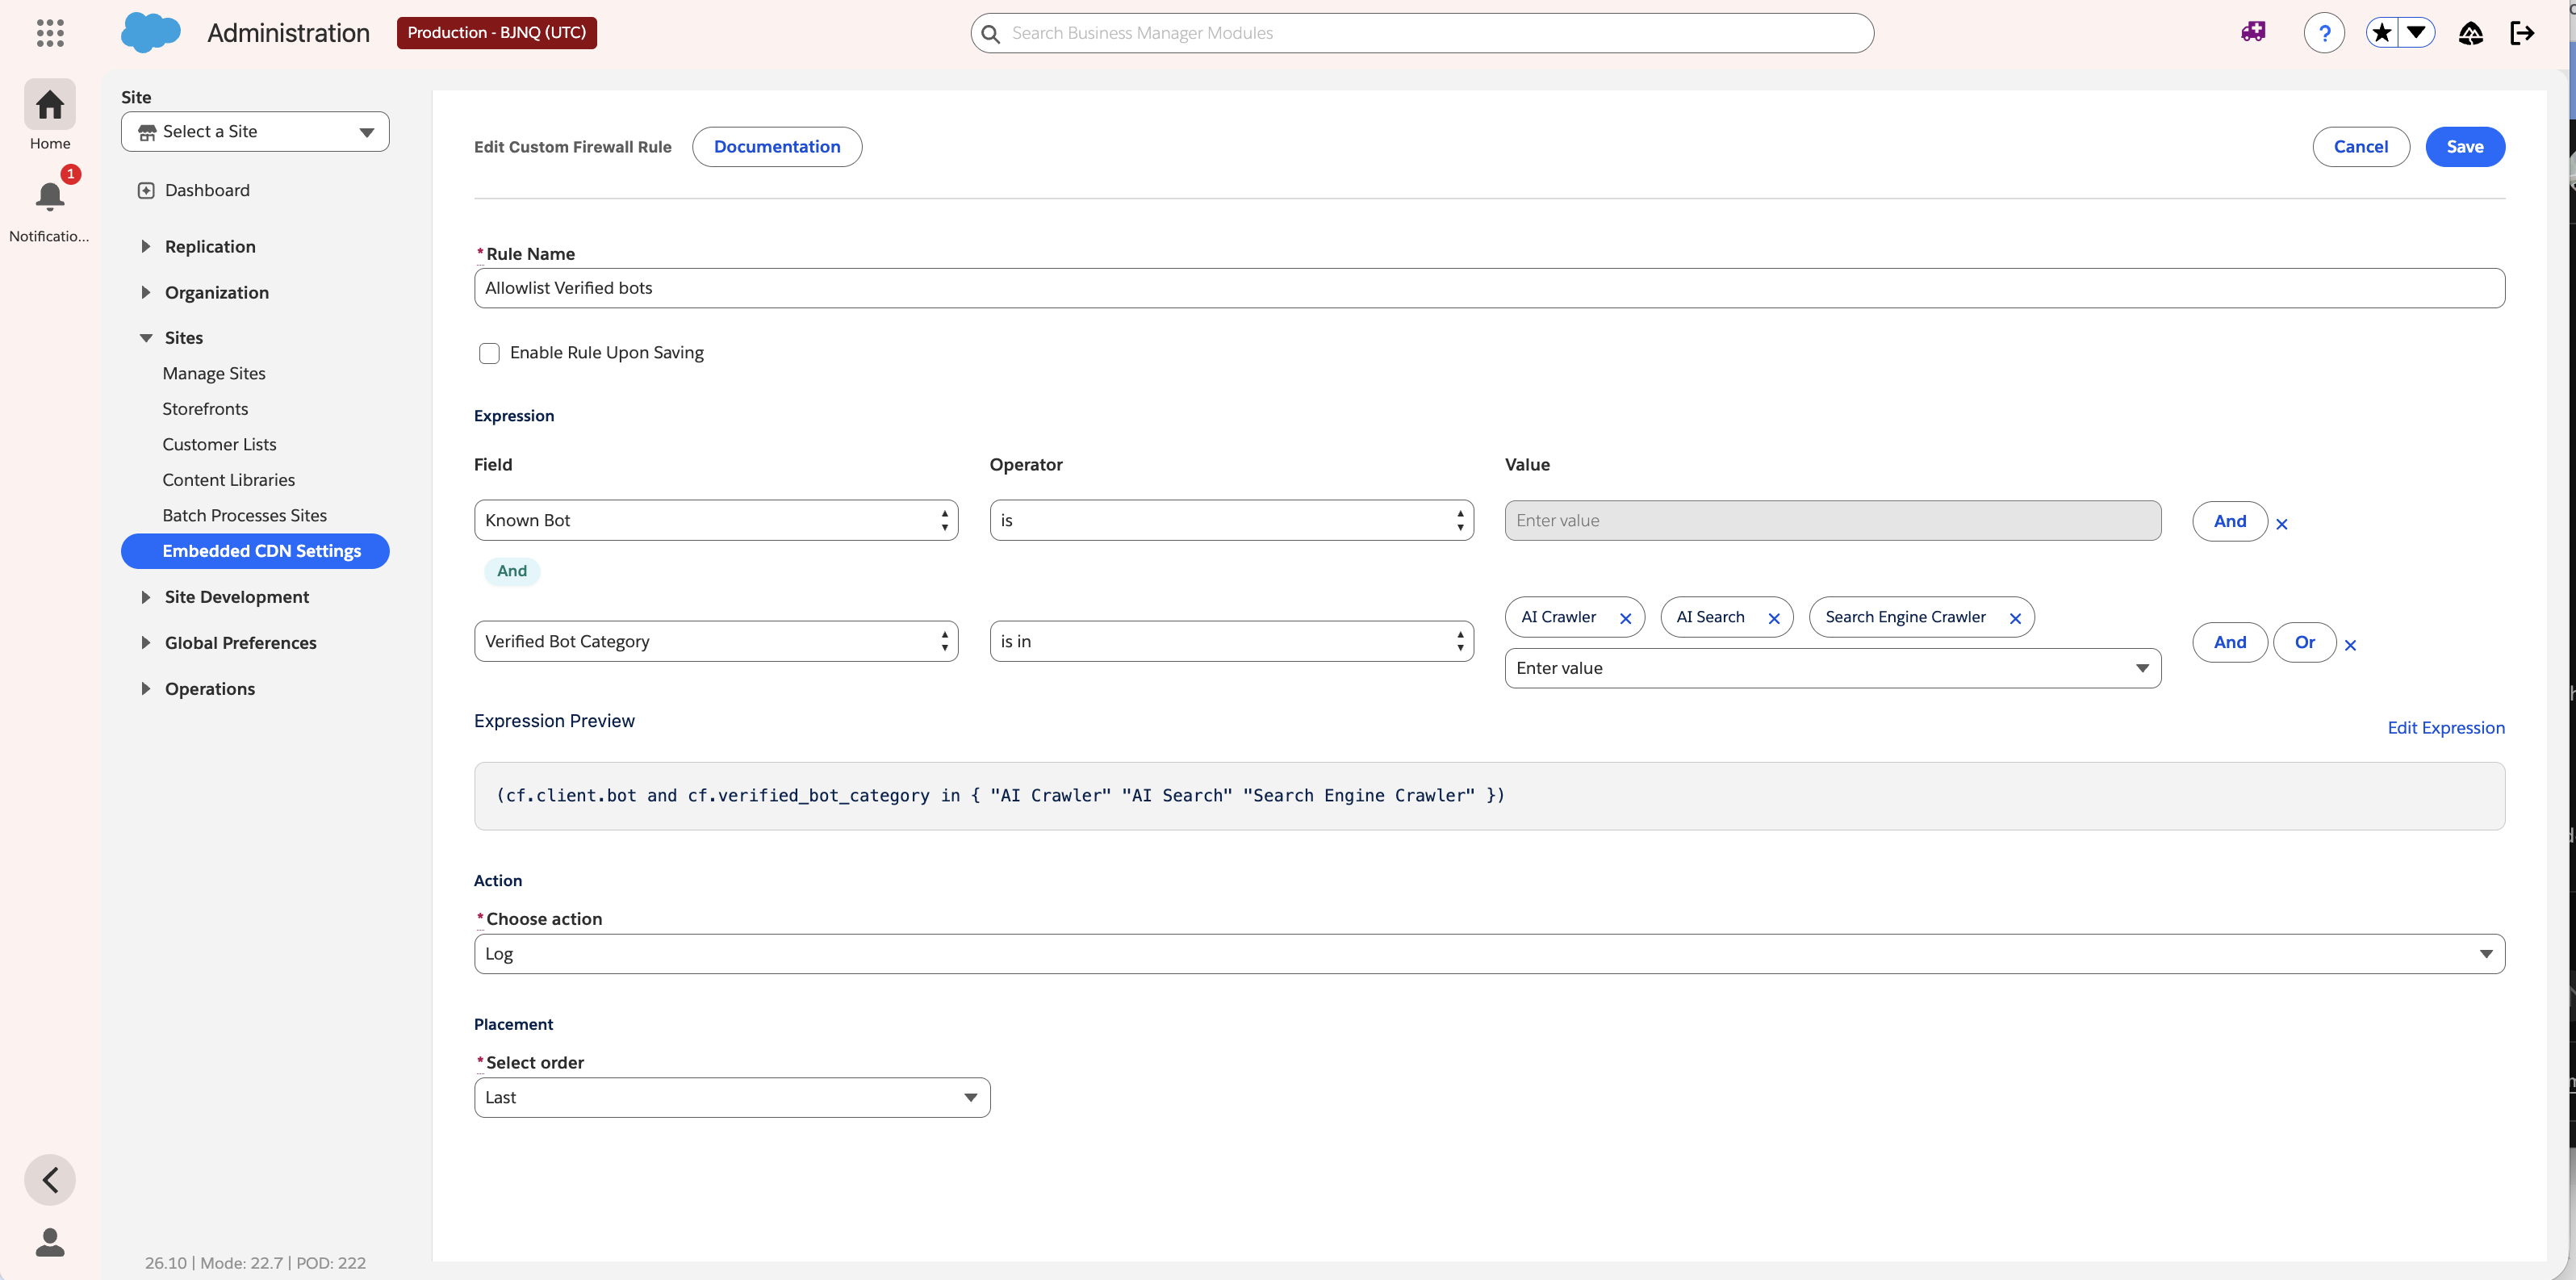Open the 'is' operator dropdown
Image resolution: width=2576 pixels, height=1280 pixels.
pyautogui.click(x=1231, y=520)
